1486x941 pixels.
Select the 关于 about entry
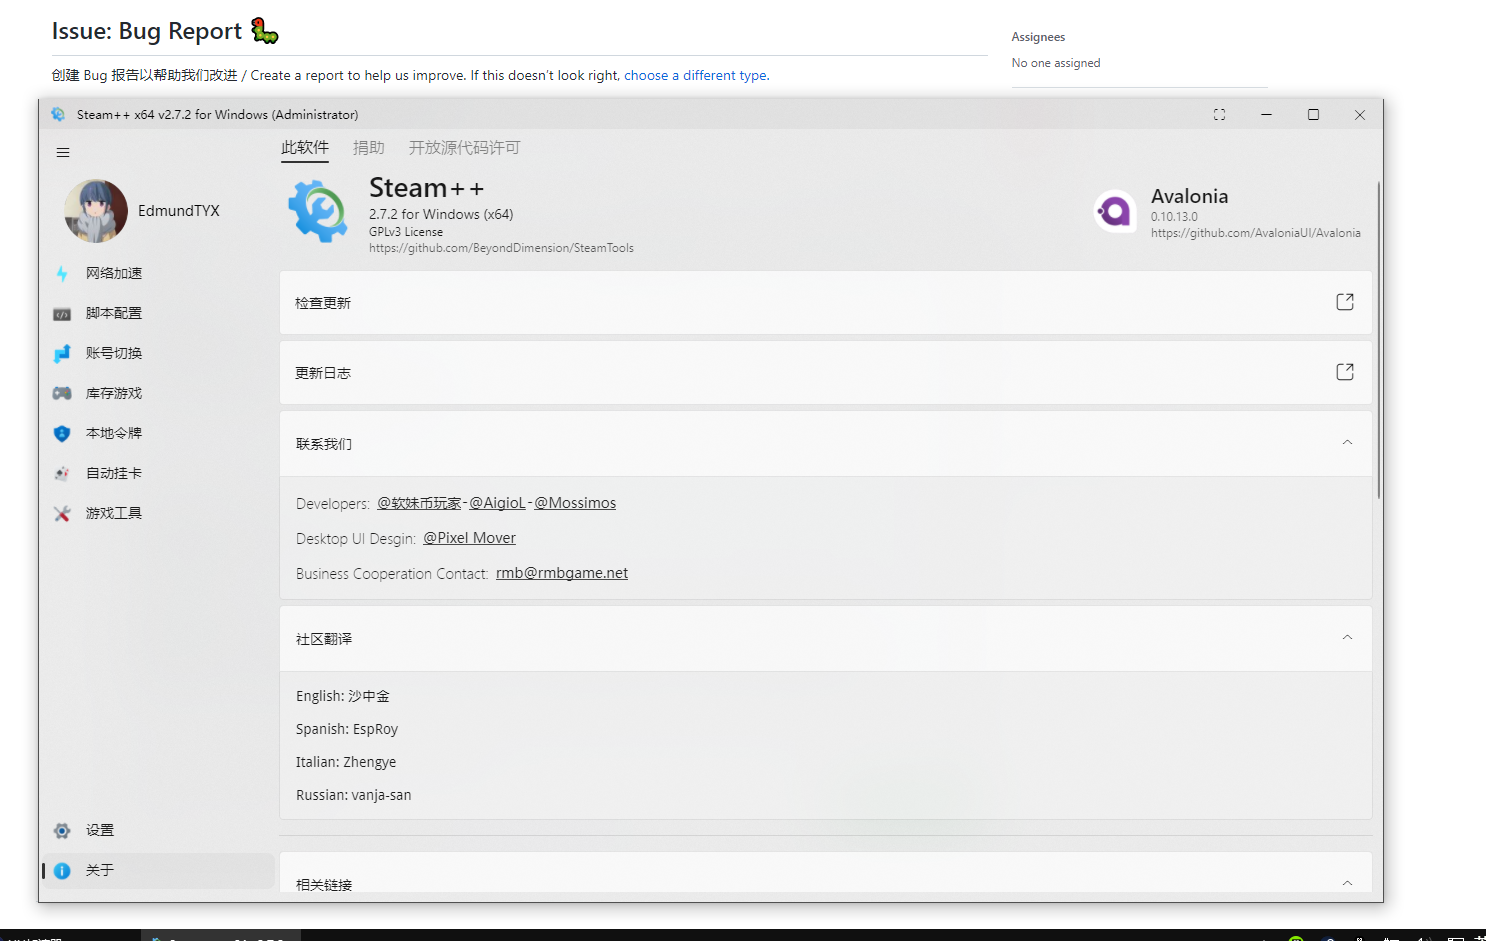tap(99, 870)
